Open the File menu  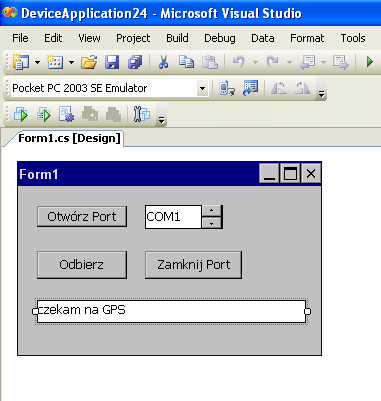coord(20,38)
